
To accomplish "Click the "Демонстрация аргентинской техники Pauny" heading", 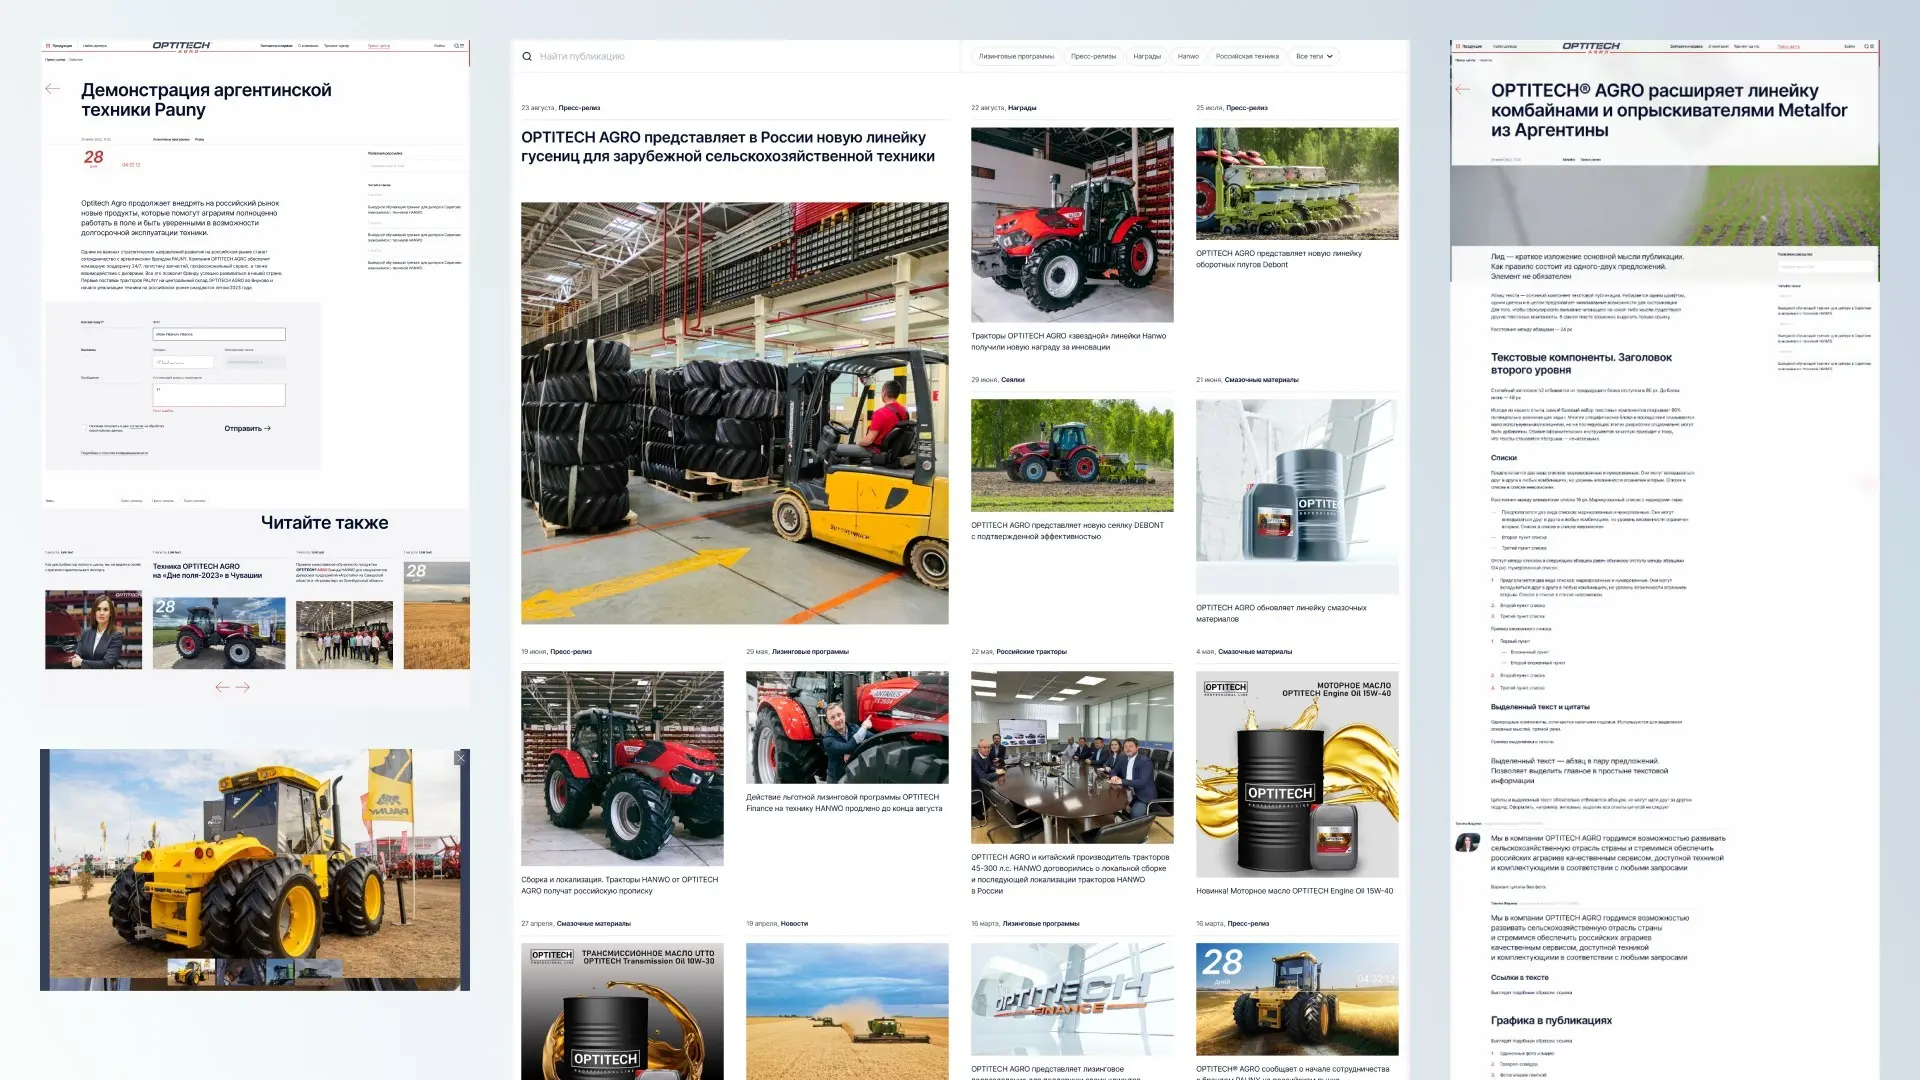I will pos(206,100).
